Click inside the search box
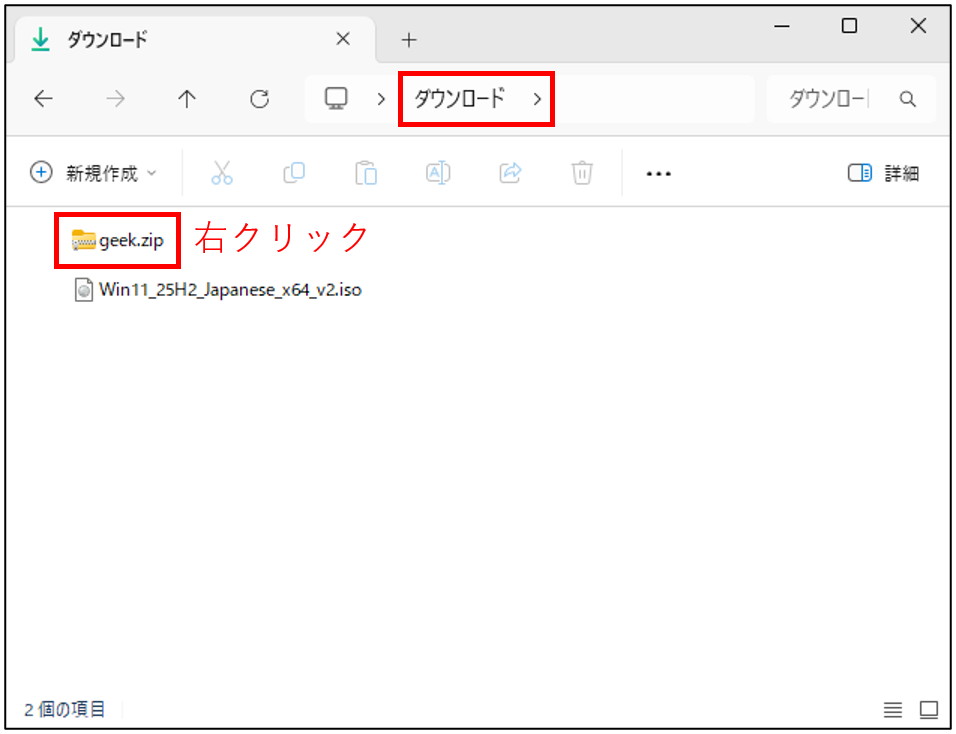The width and height of the screenshot is (956, 734). click(x=840, y=98)
